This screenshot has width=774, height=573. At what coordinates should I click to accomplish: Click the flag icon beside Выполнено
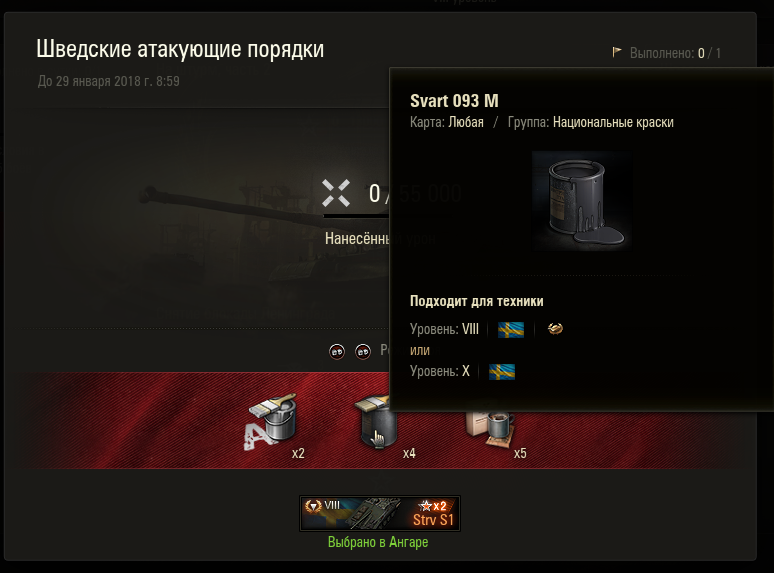click(617, 52)
